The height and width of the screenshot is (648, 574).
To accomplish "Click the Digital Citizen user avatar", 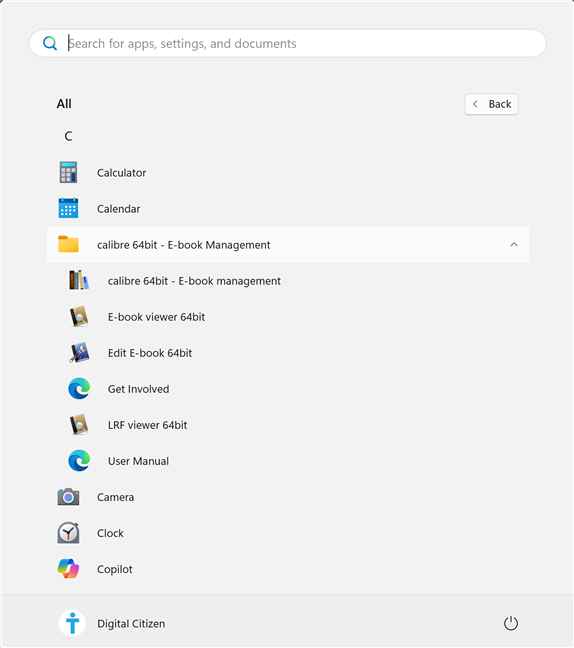I will (x=72, y=623).
